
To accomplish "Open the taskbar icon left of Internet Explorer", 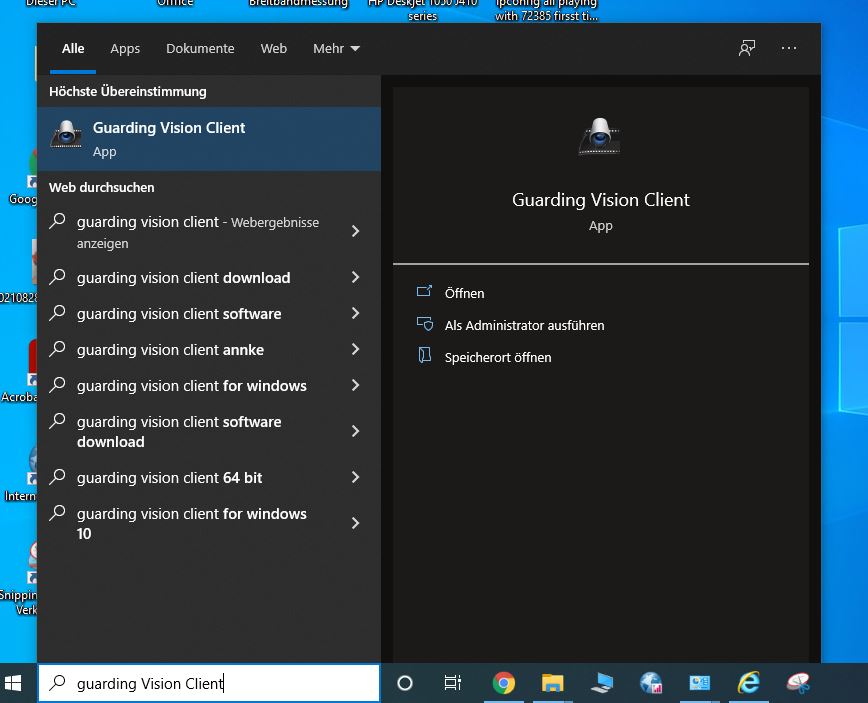I will pyautogui.click(x=699, y=683).
